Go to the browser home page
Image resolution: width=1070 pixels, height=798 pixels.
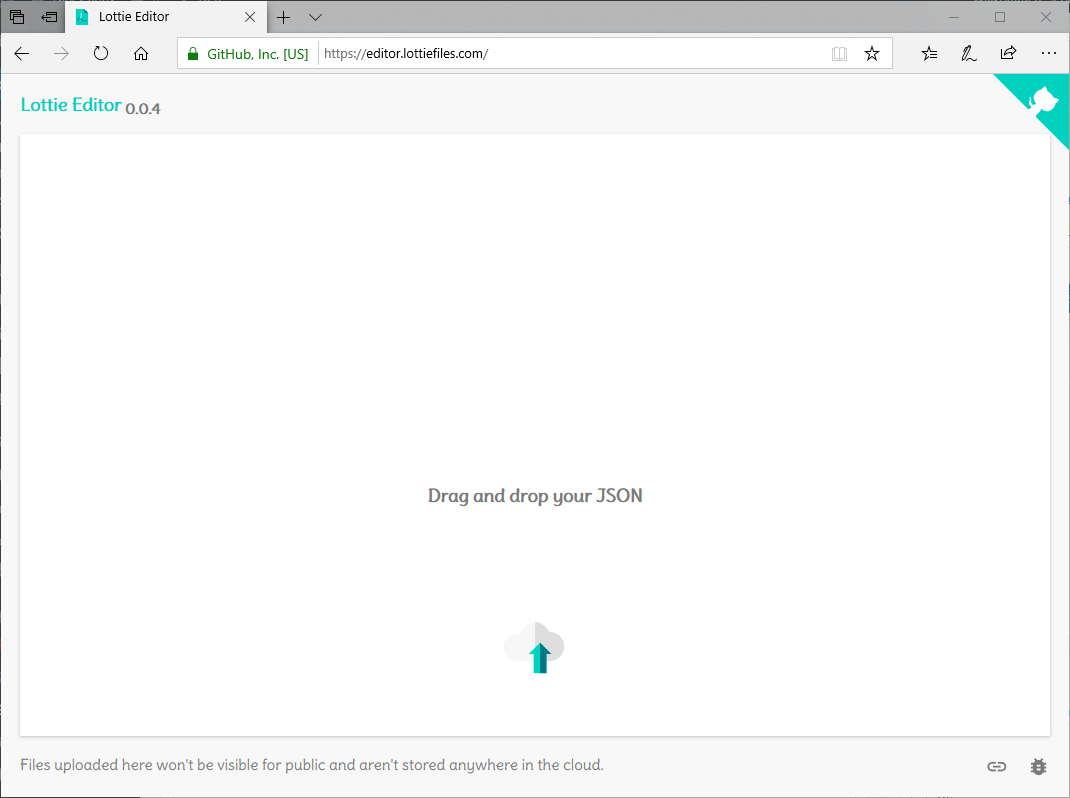141,54
